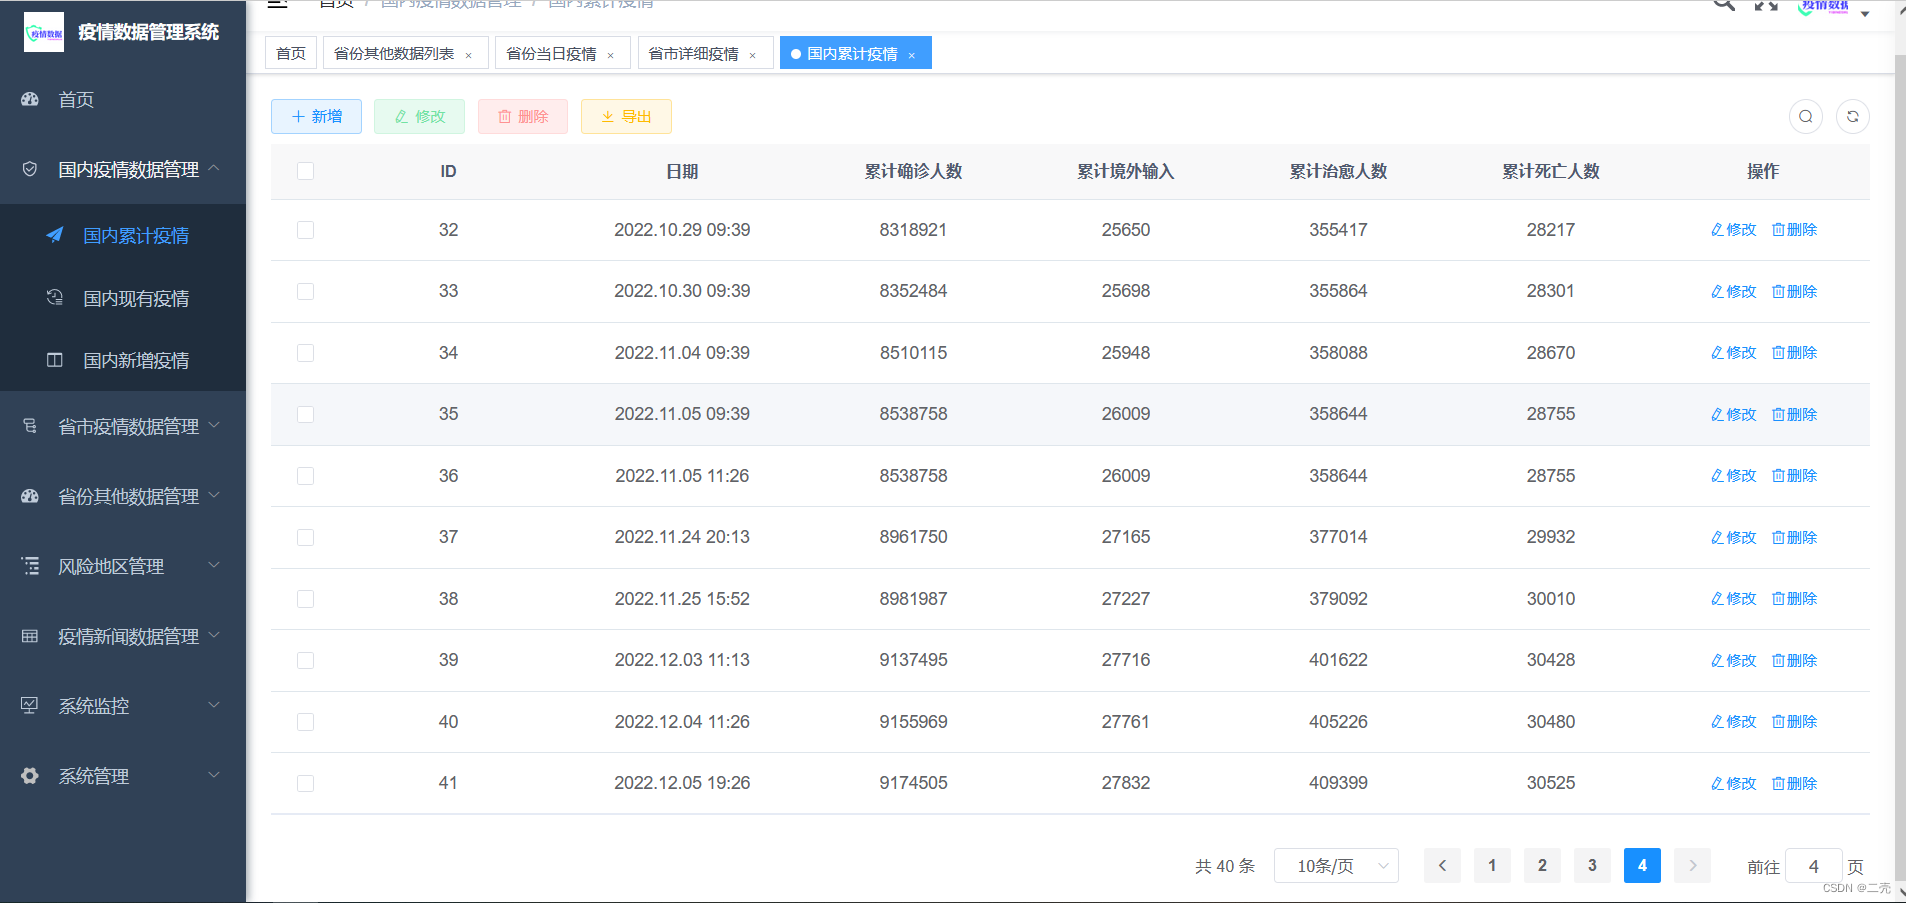Click the fullscreen icon in the top bar
1906x903 pixels.
[x=1766, y=5]
